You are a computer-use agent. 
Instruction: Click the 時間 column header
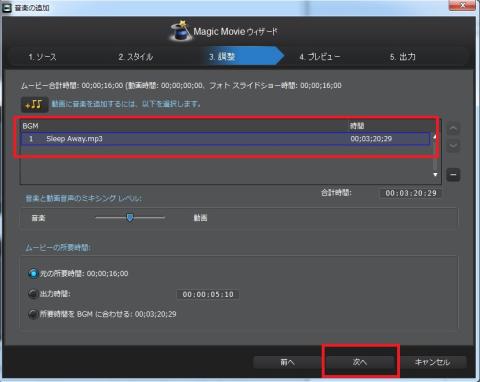tap(357, 126)
